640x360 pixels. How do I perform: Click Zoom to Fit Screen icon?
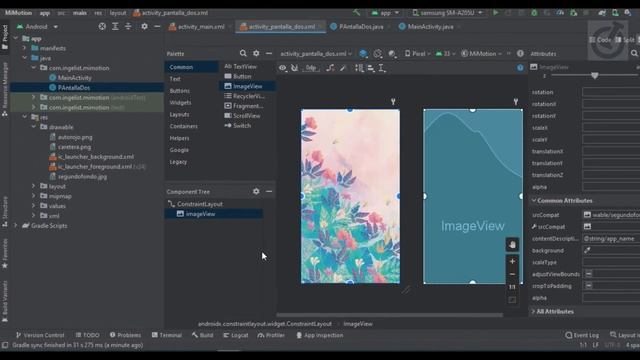512,300
